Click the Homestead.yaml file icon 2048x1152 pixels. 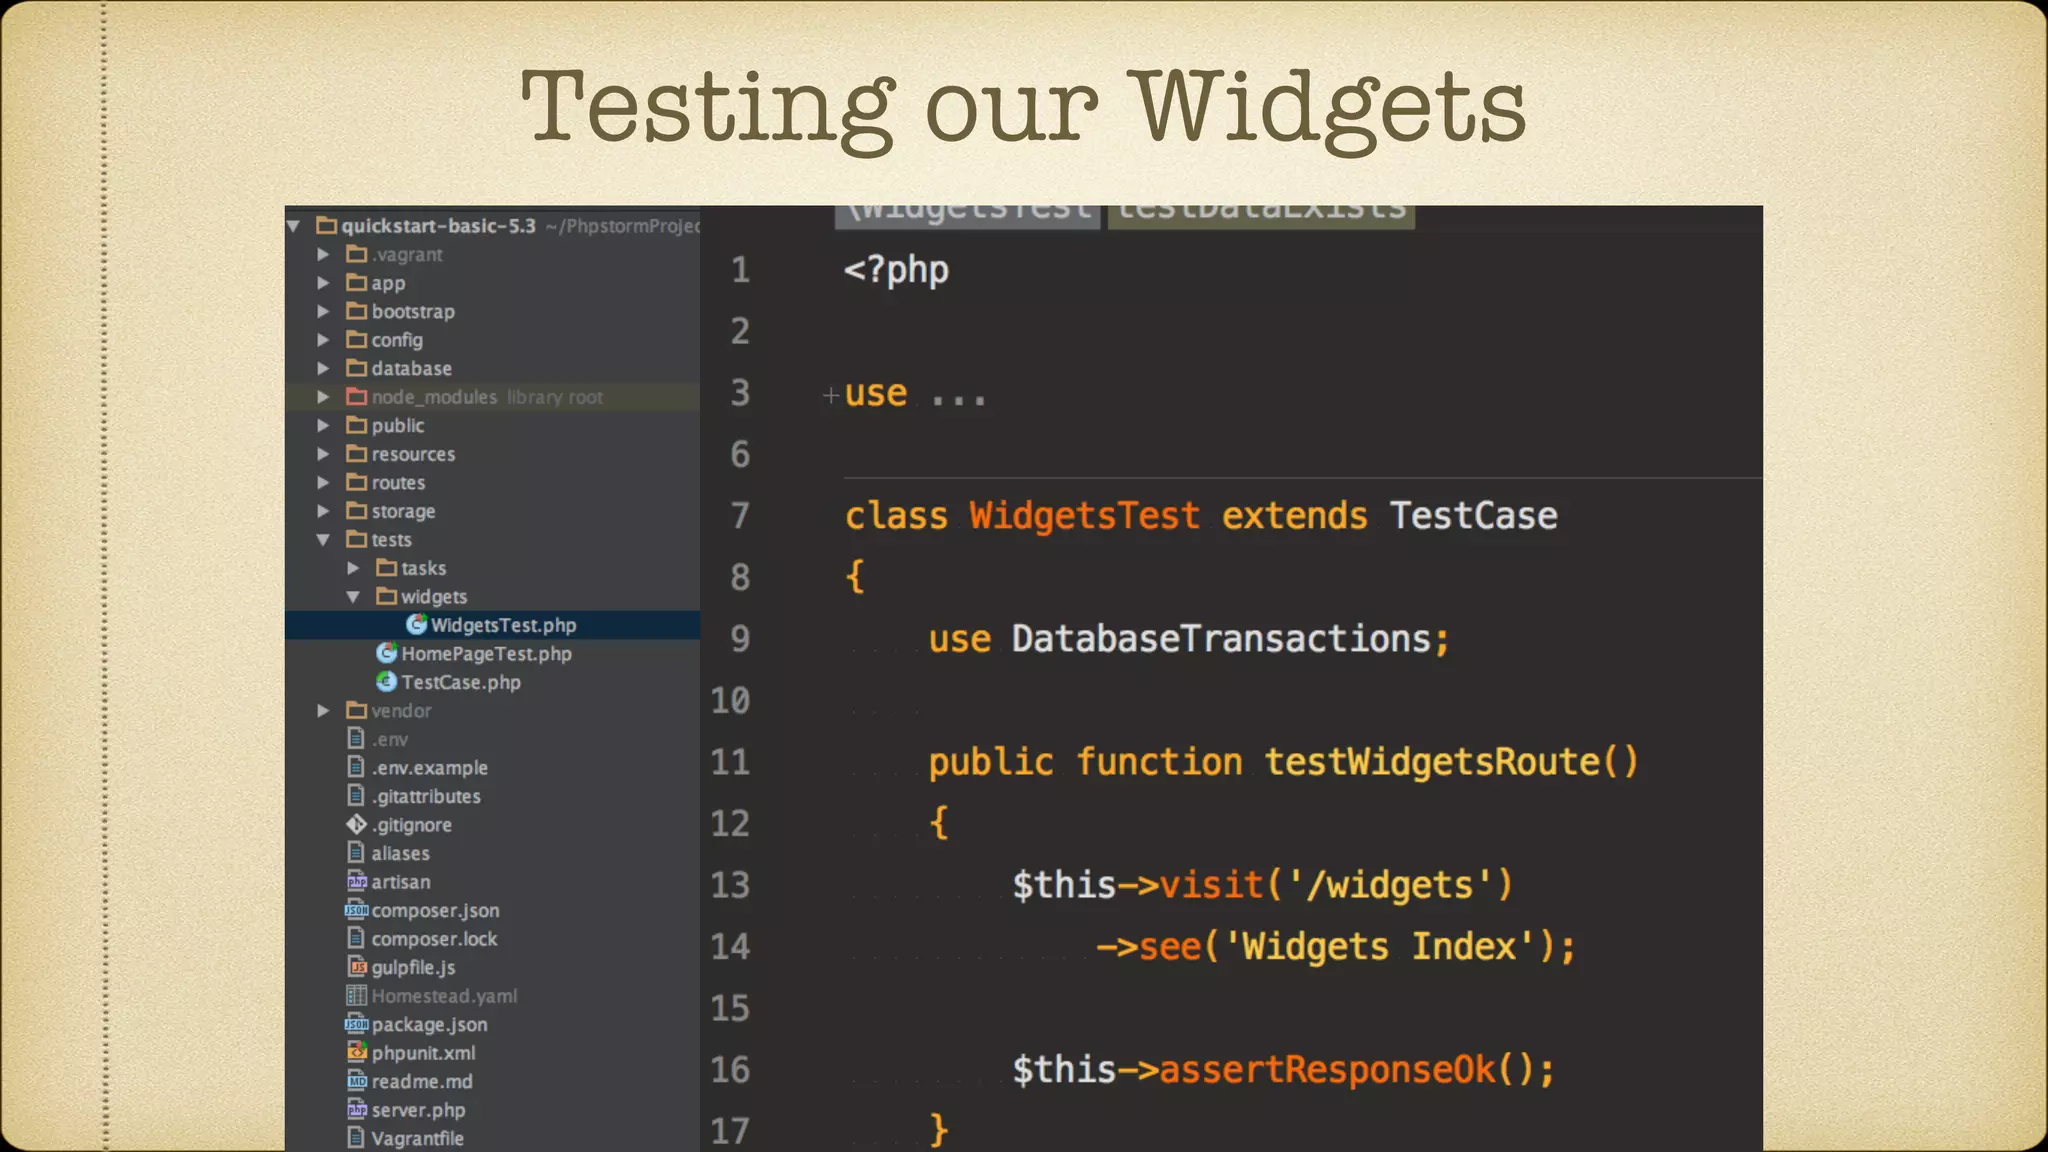(x=357, y=996)
